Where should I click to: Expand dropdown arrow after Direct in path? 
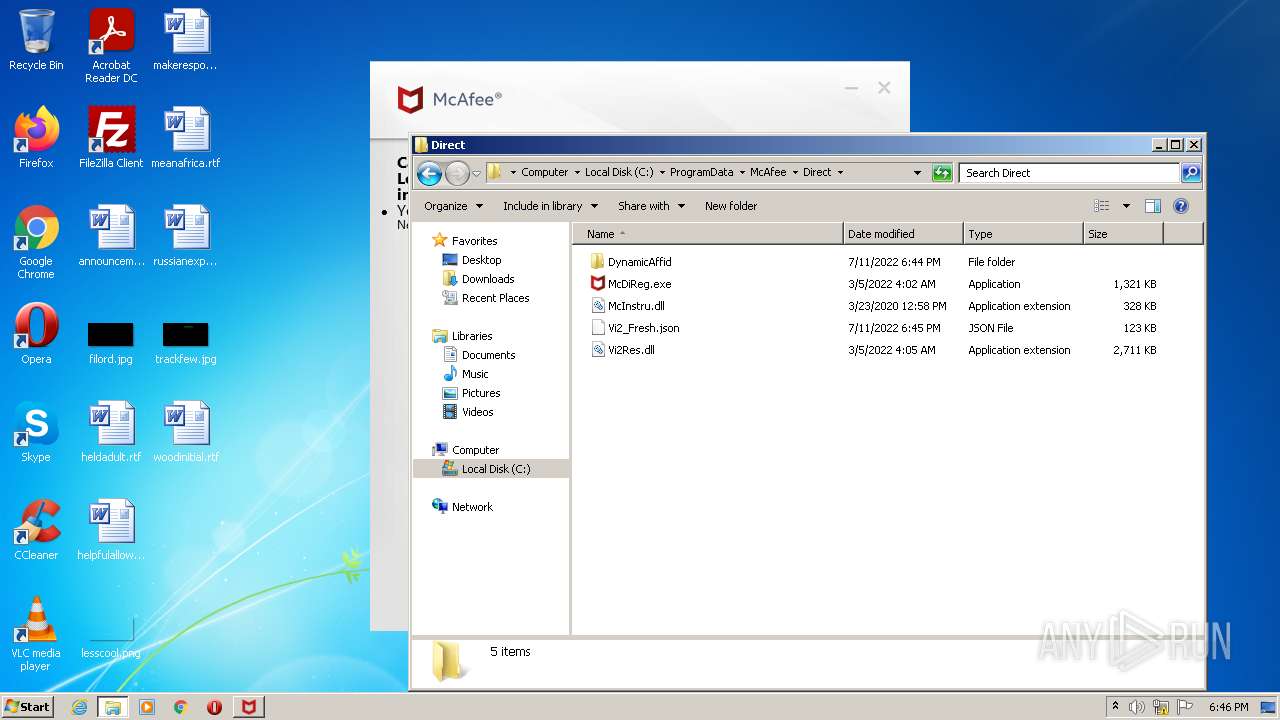pyautogui.click(x=840, y=172)
